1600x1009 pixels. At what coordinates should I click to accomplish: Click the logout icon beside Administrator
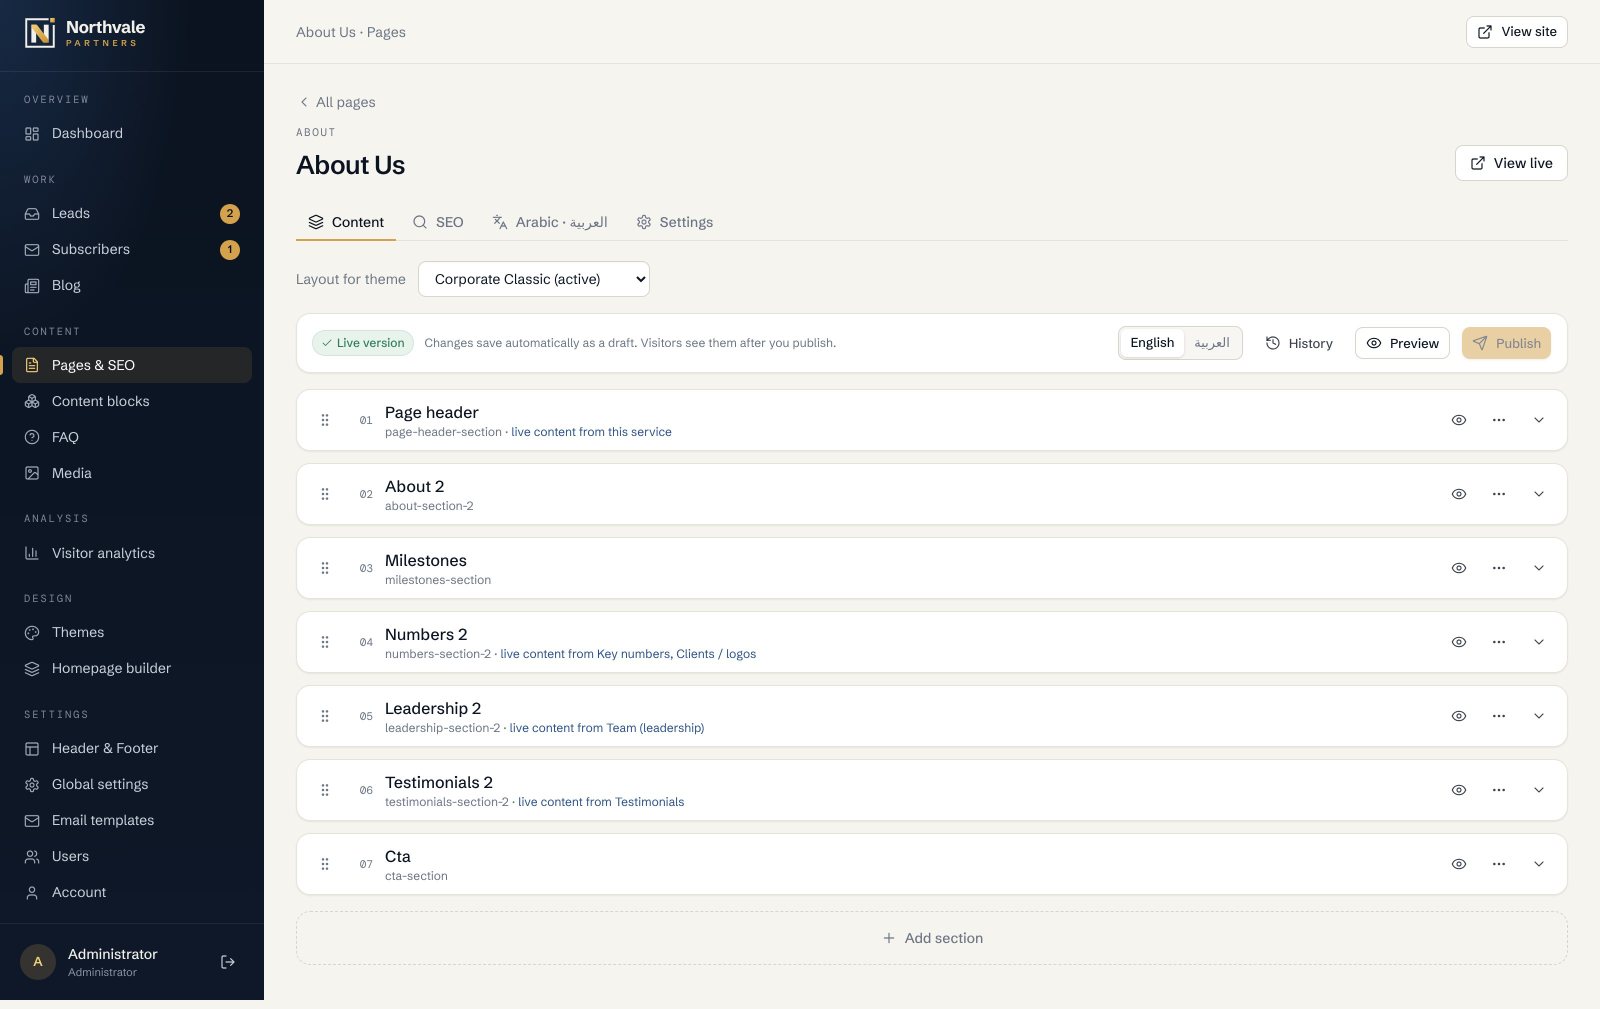pyautogui.click(x=228, y=962)
